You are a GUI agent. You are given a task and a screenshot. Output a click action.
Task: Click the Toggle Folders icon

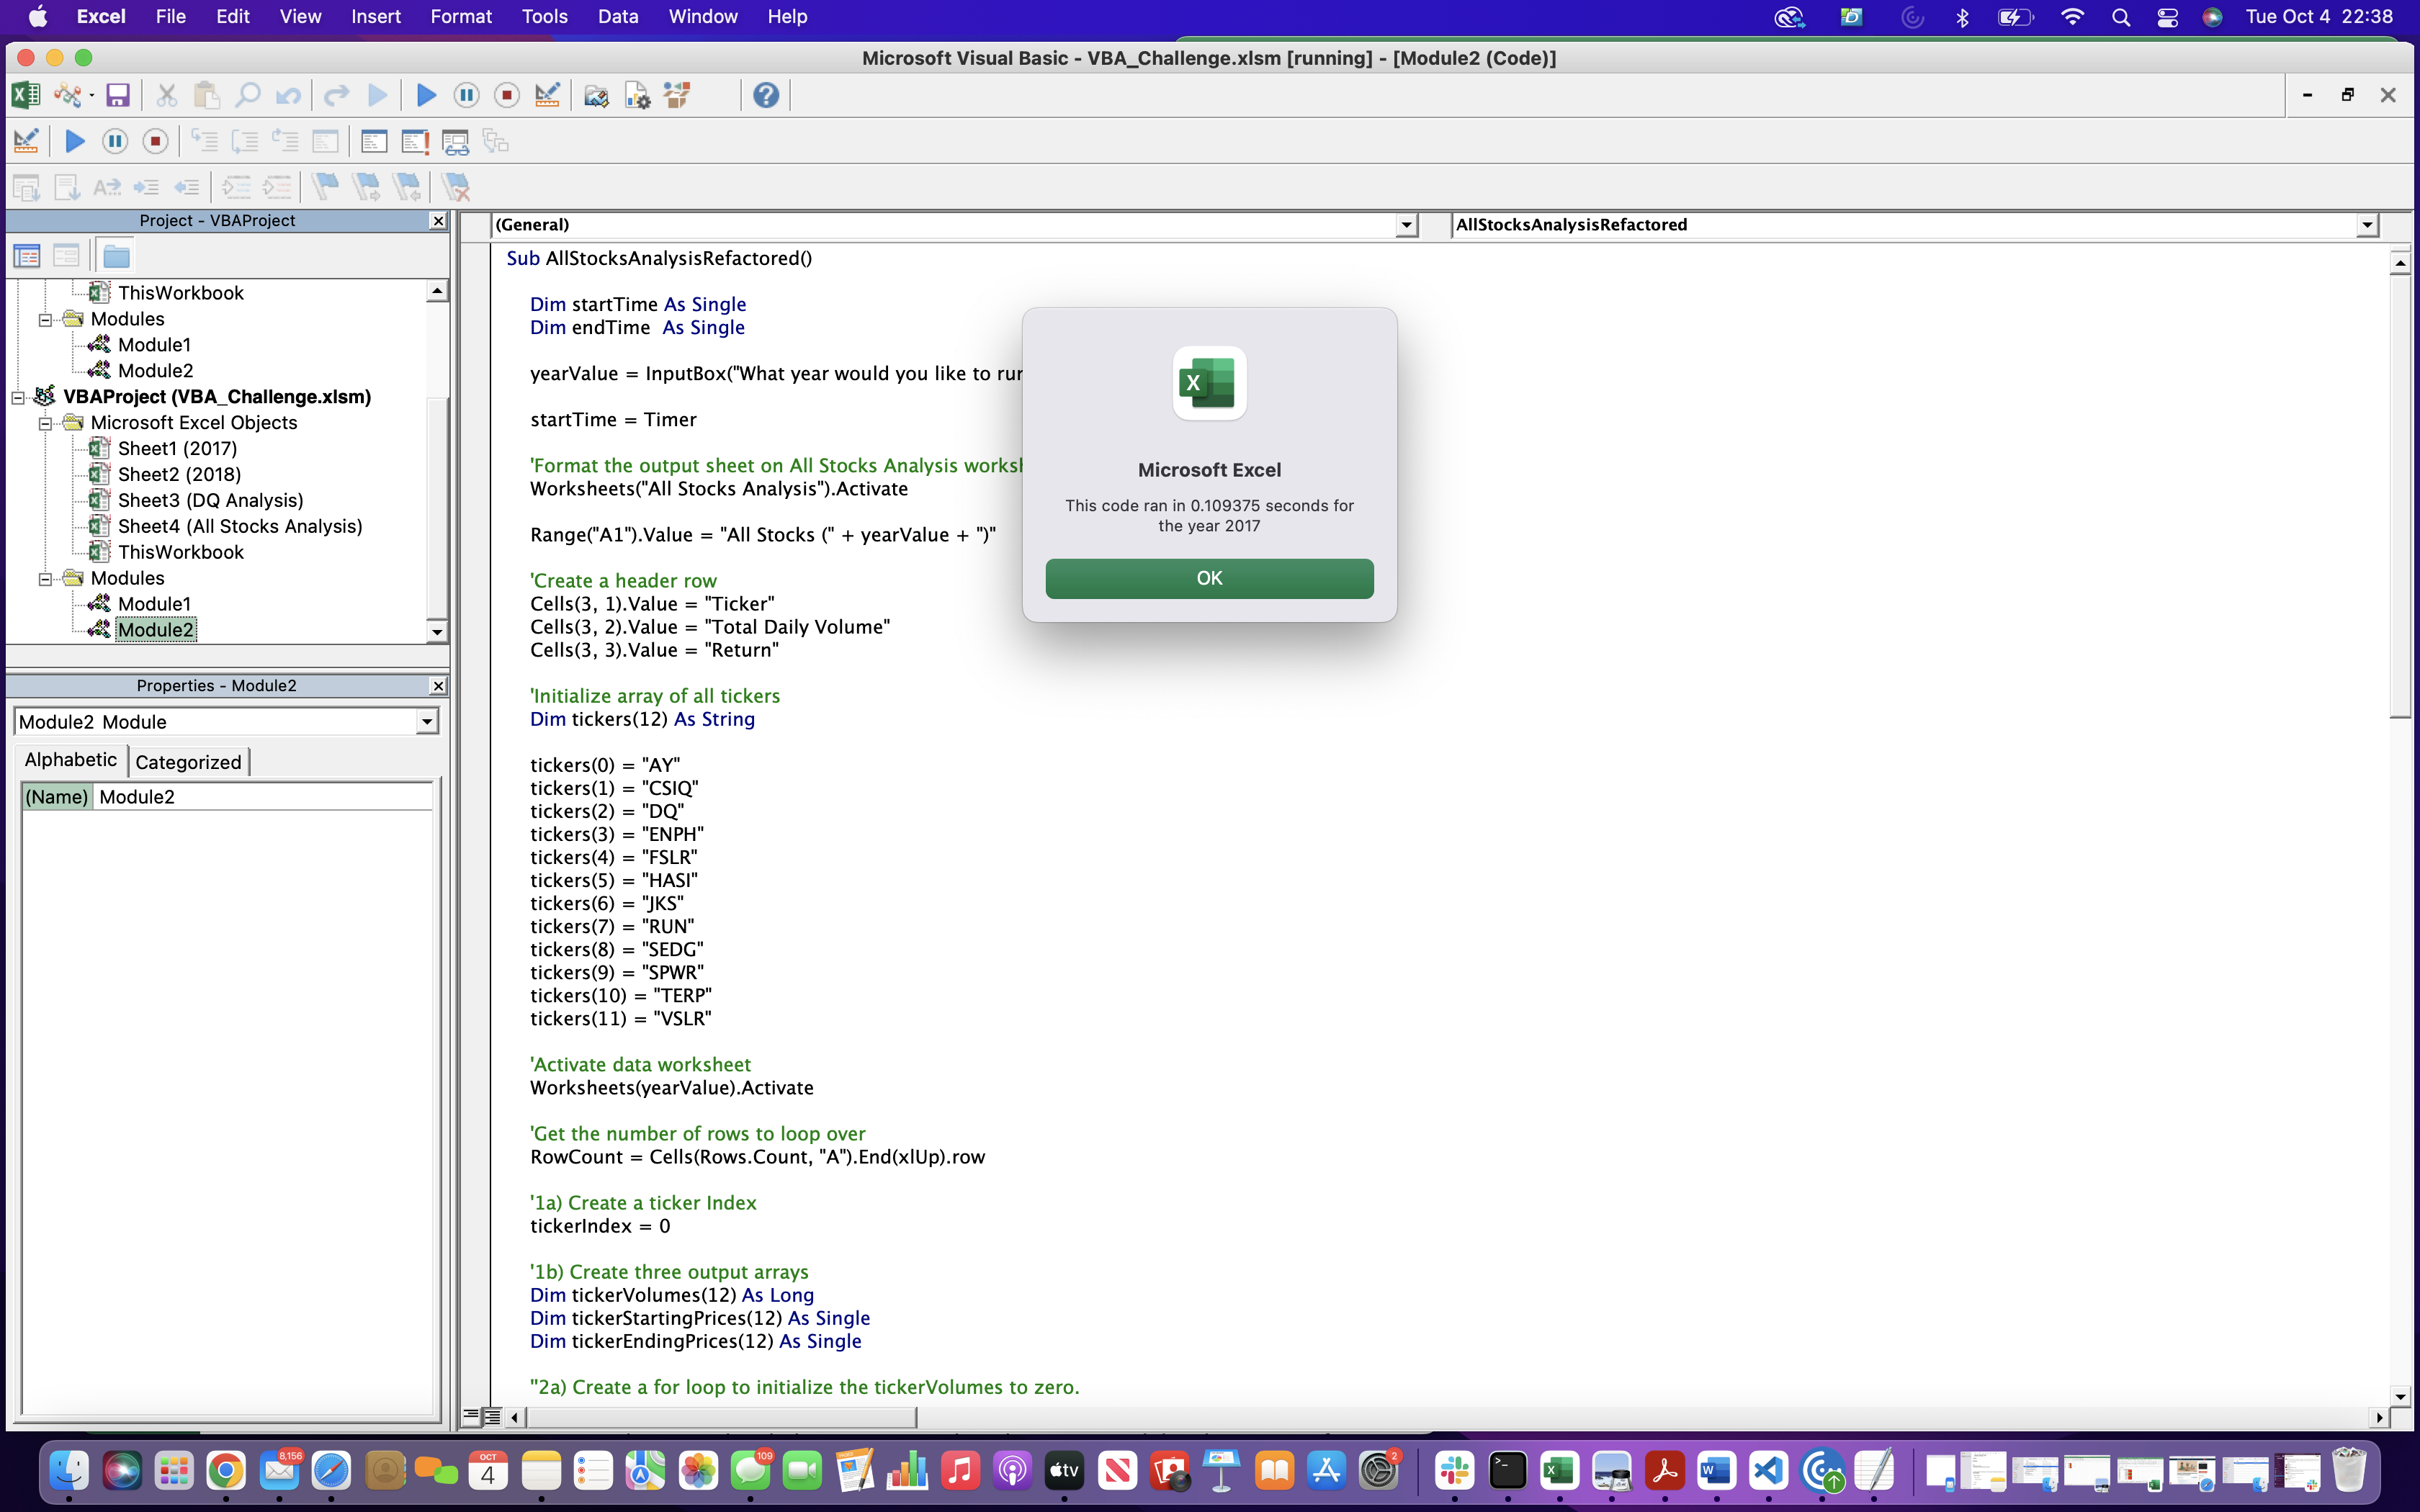[116, 256]
